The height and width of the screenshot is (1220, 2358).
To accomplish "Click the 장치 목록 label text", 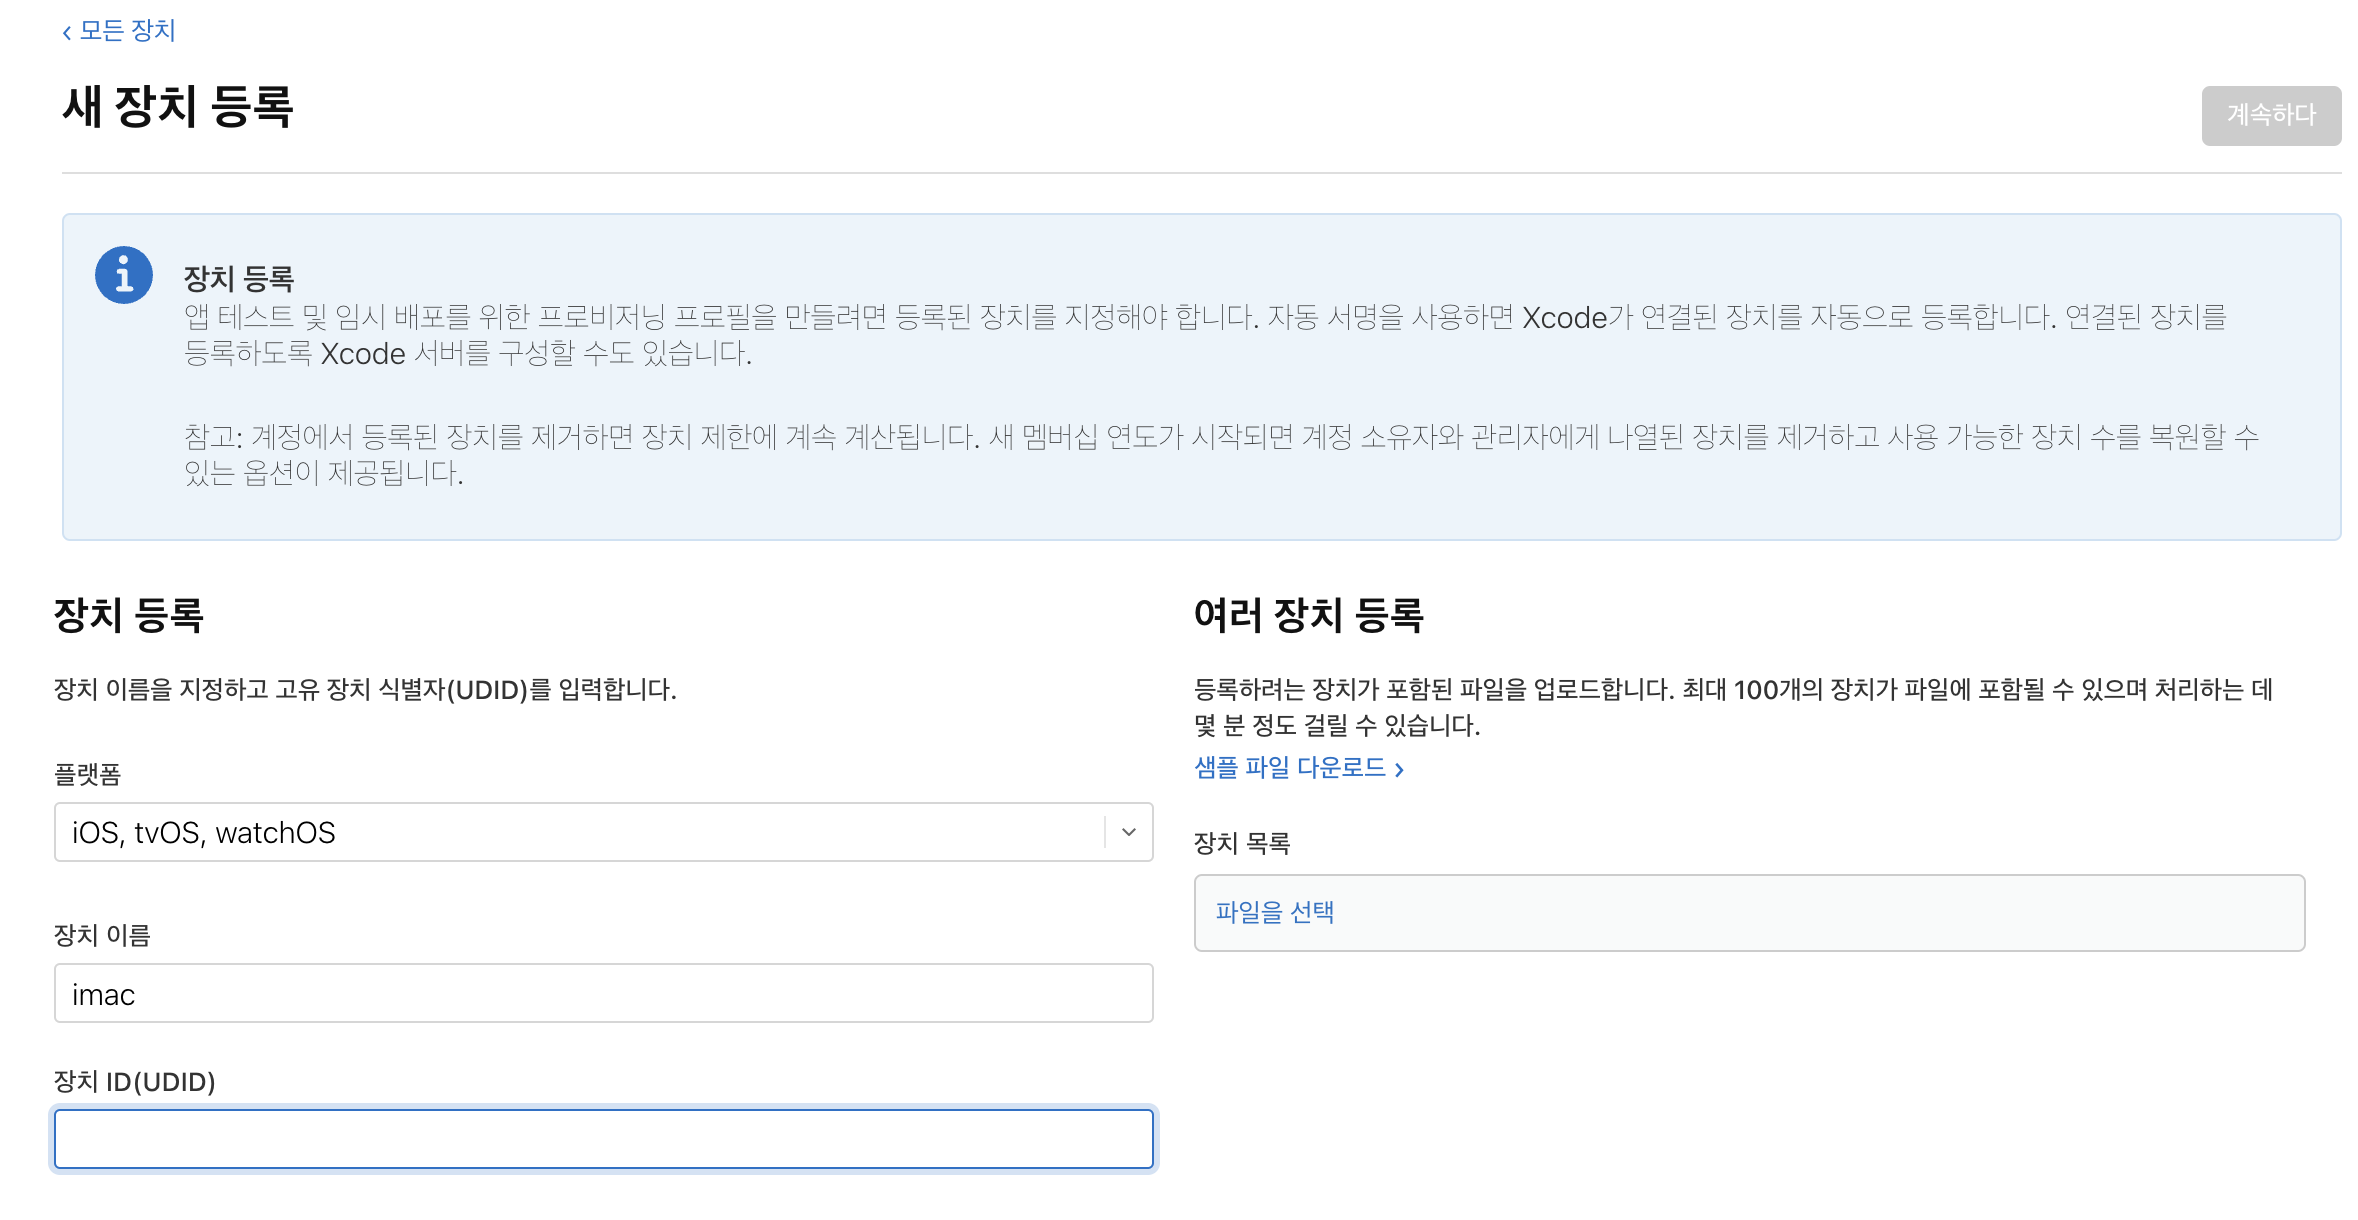I will tap(1242, 843).
